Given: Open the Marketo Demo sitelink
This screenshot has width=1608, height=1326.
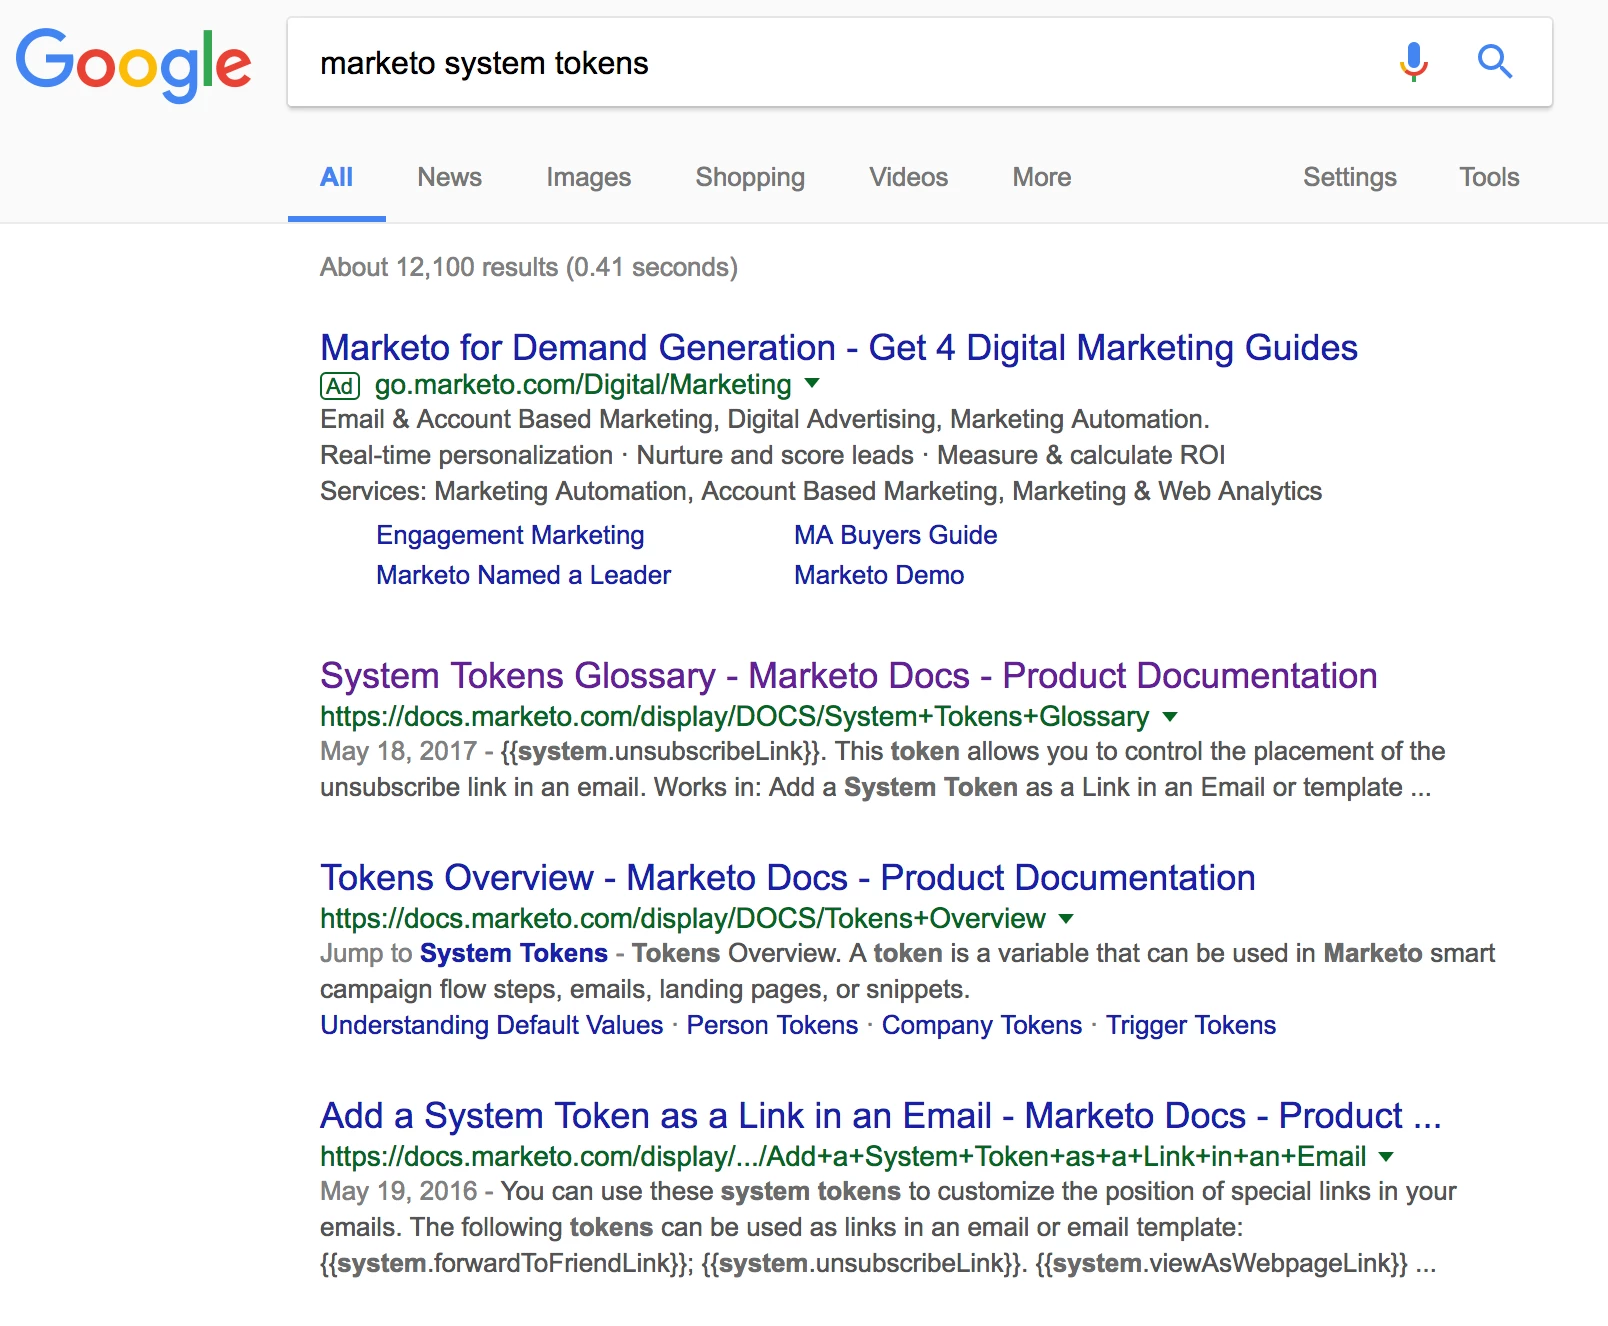Looking at the screenshot, I should coord(879,575).
